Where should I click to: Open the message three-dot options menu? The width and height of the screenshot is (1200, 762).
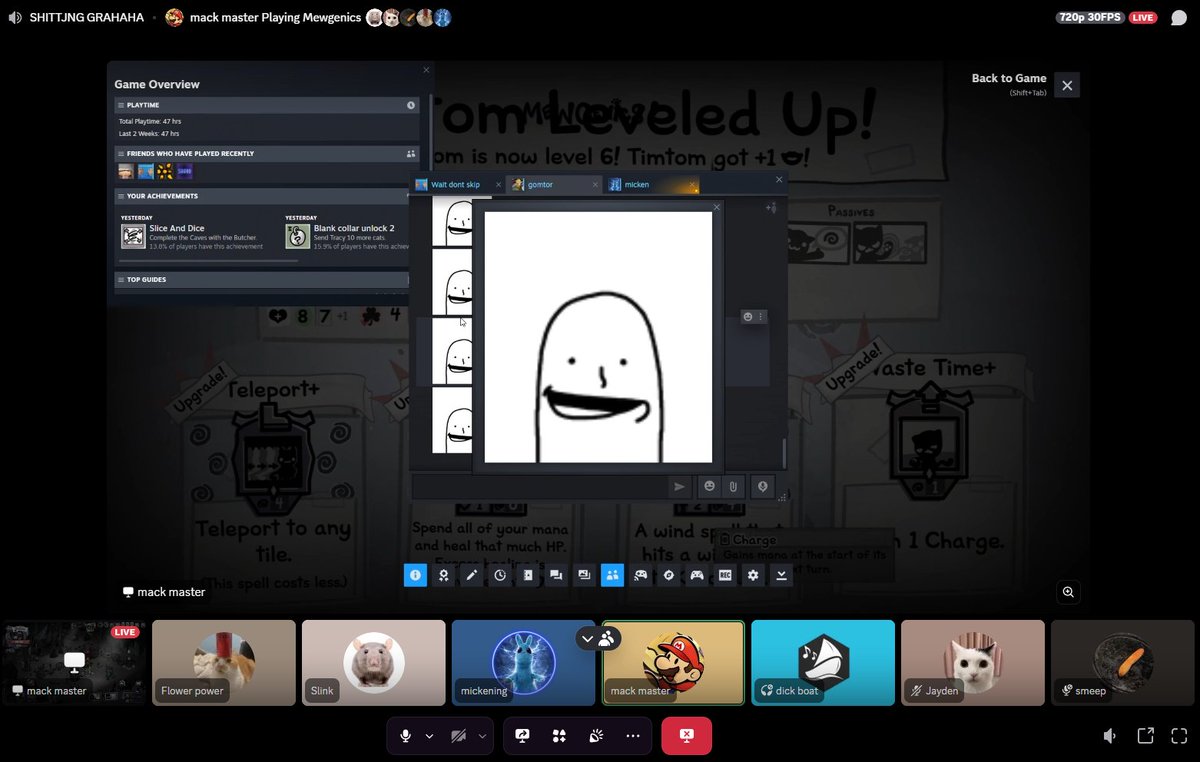coord(760,317)
